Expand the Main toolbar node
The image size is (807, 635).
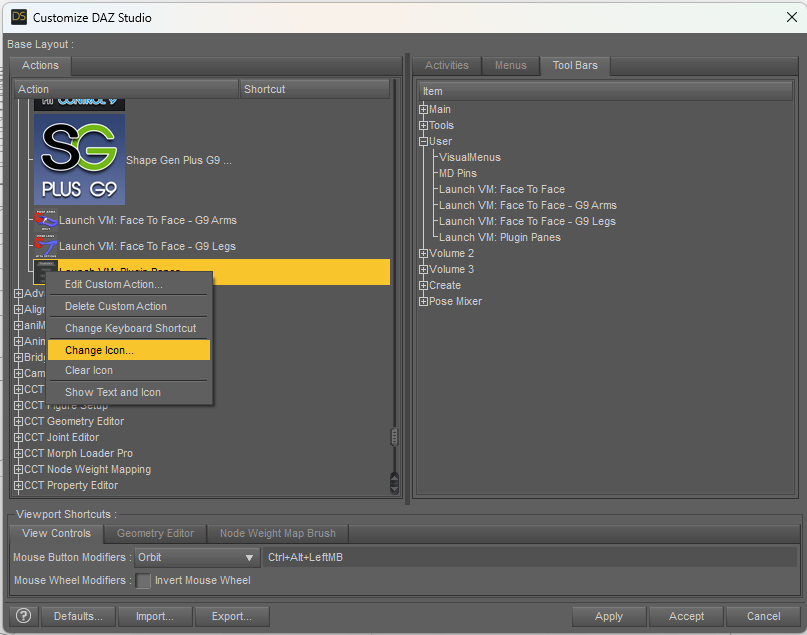423,109
